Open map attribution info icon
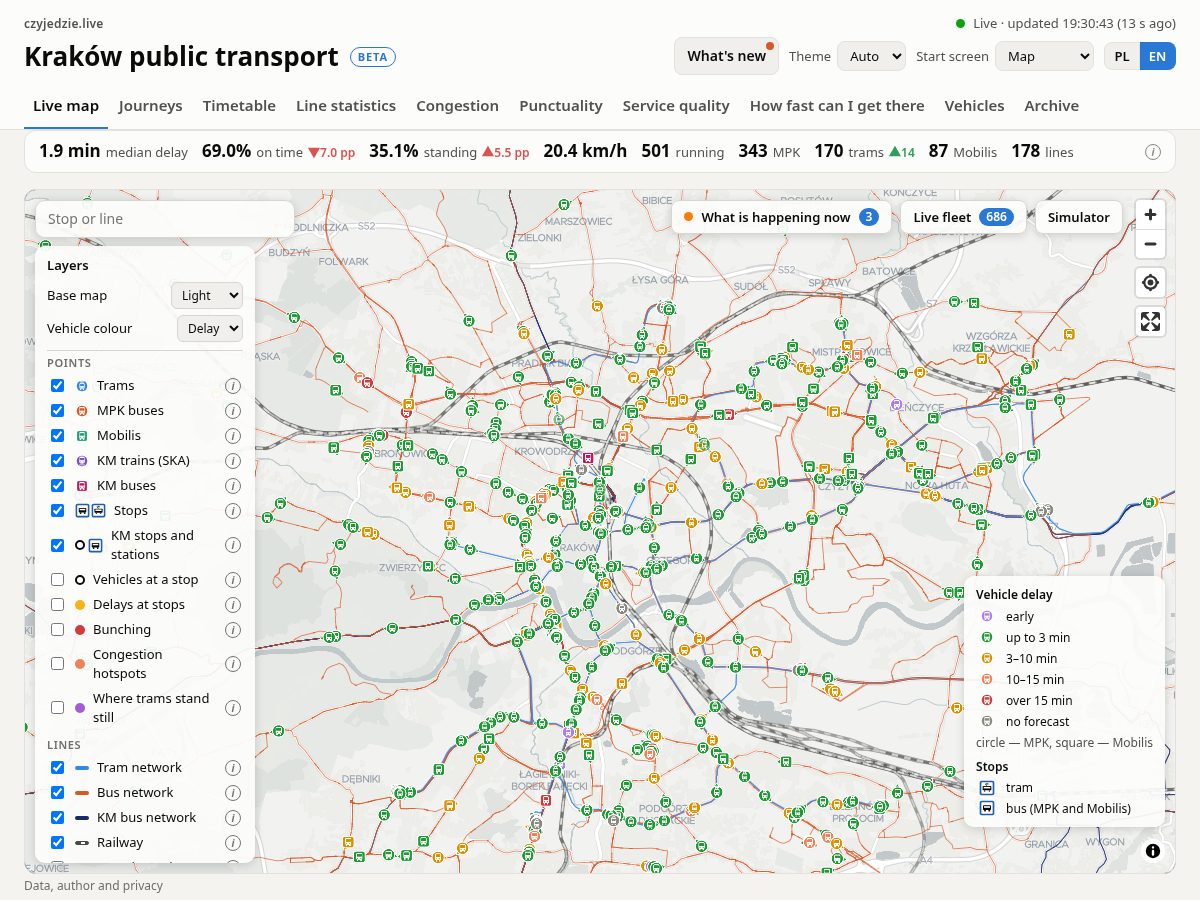The height and width of the screenshot is (900, 1200). pyautogui.click(x=1153, y=851)
